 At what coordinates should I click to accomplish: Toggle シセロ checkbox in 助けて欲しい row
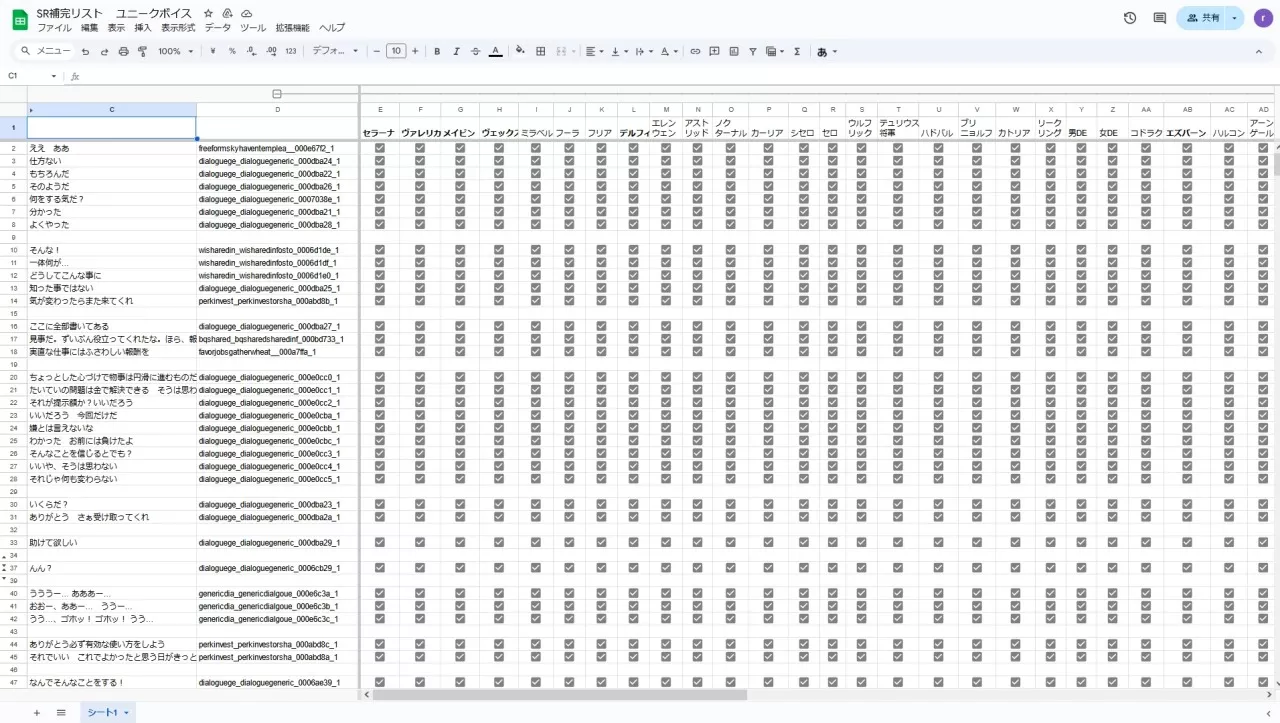point(803,542)
